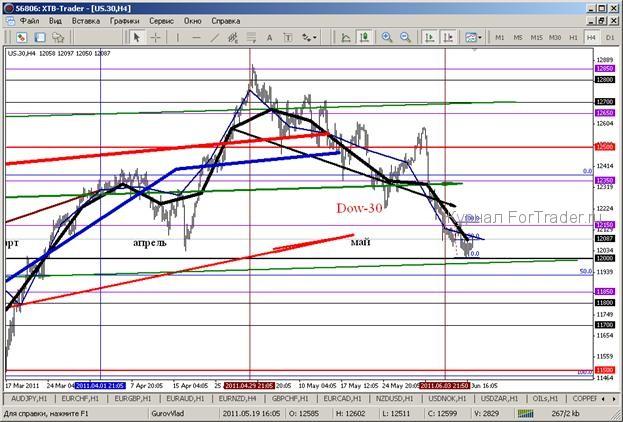Zoom in on the chart
The height and width of the screenshot is (422, 623).
click(387, 38)
